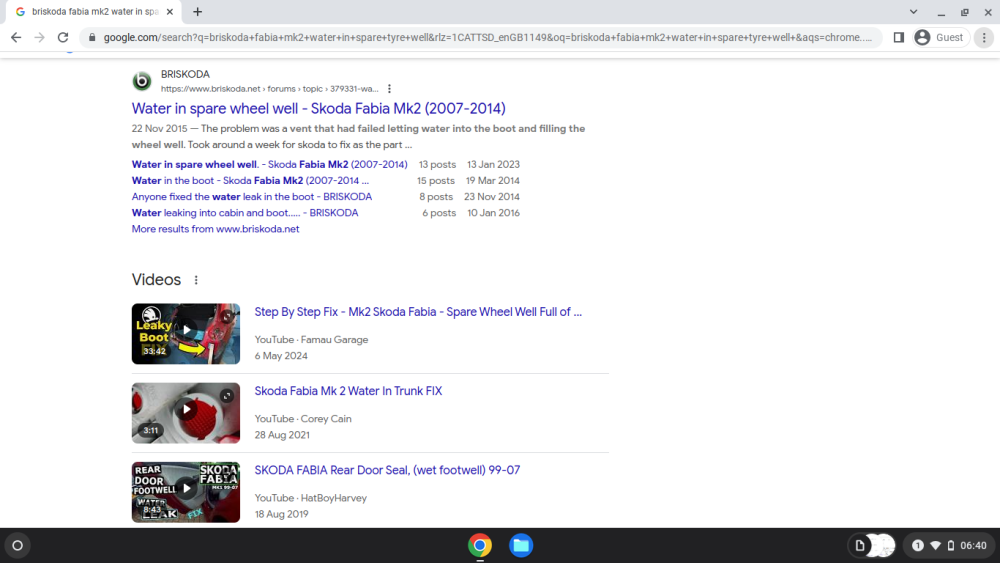Image resolution: width=1000 pixels, height=563 pixels.
Task: Expand preview icon on Leaky Boot thumbnail
Action: click(227, 316)
